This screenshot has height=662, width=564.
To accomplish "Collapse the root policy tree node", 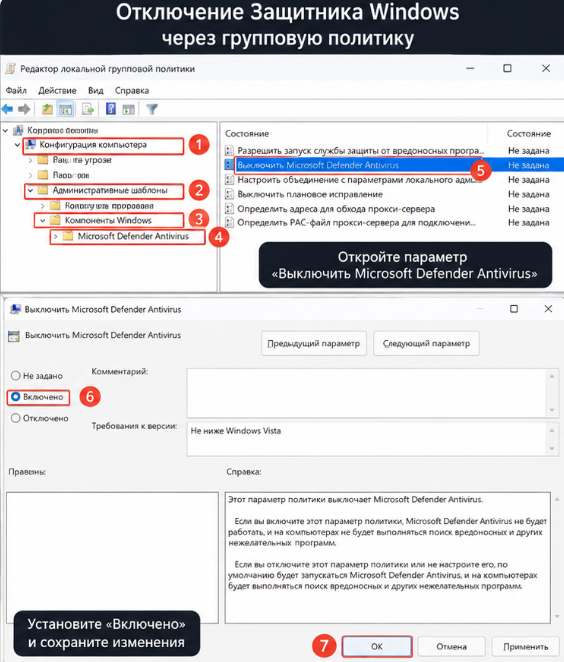I will coord(5,130).
